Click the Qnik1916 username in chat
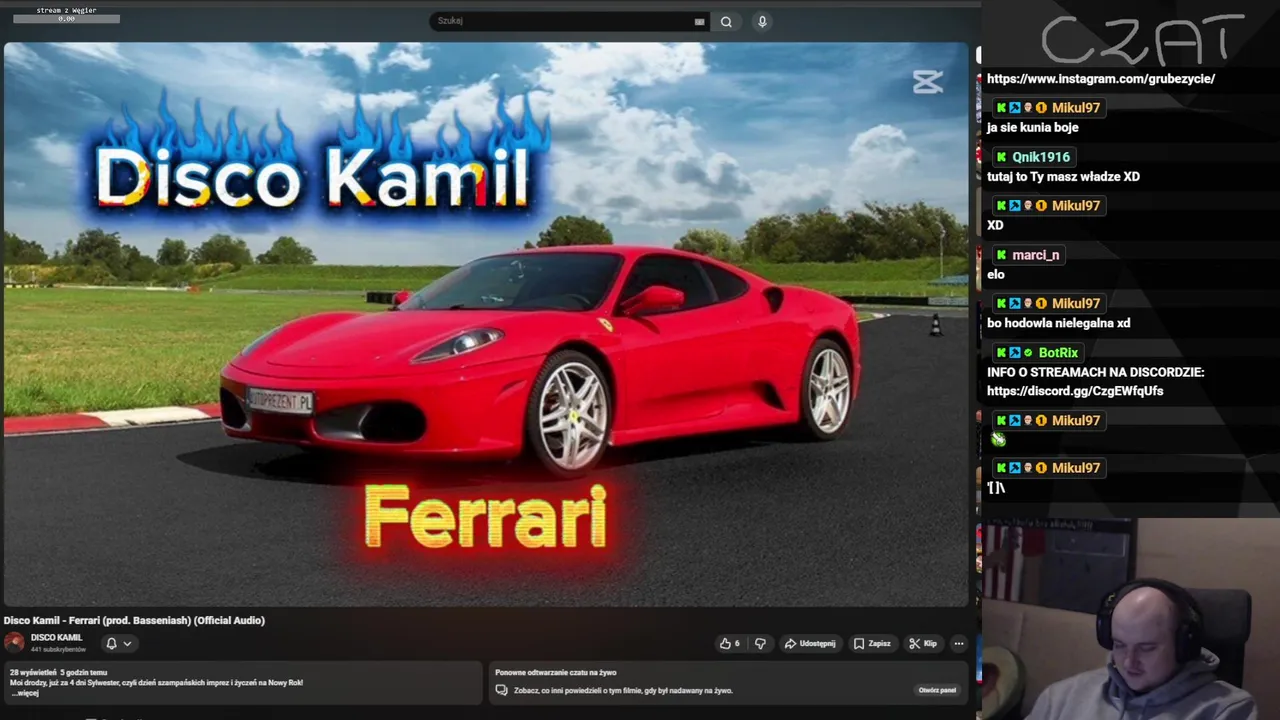This screenshot has width=1280, height=720. coord(1041,157)
